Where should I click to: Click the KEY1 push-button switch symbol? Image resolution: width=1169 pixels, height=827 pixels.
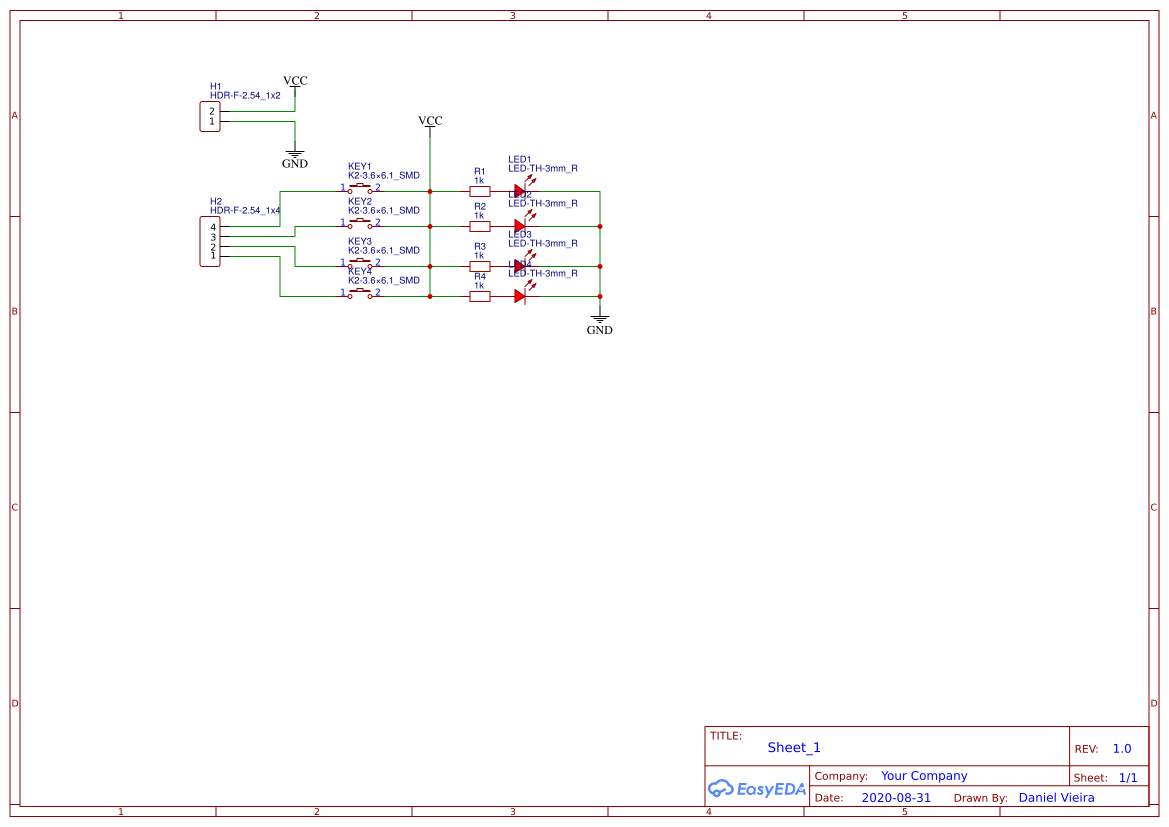[360, 188]
